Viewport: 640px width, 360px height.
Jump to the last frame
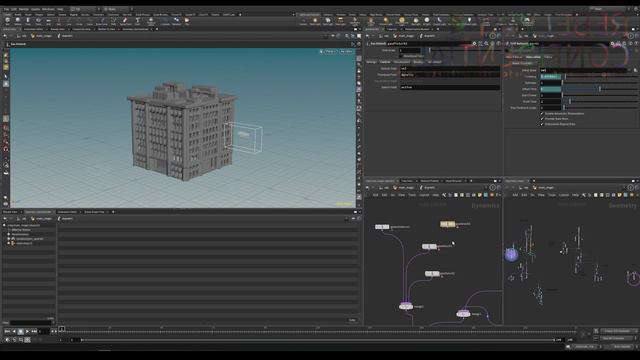tap(34, 331)
